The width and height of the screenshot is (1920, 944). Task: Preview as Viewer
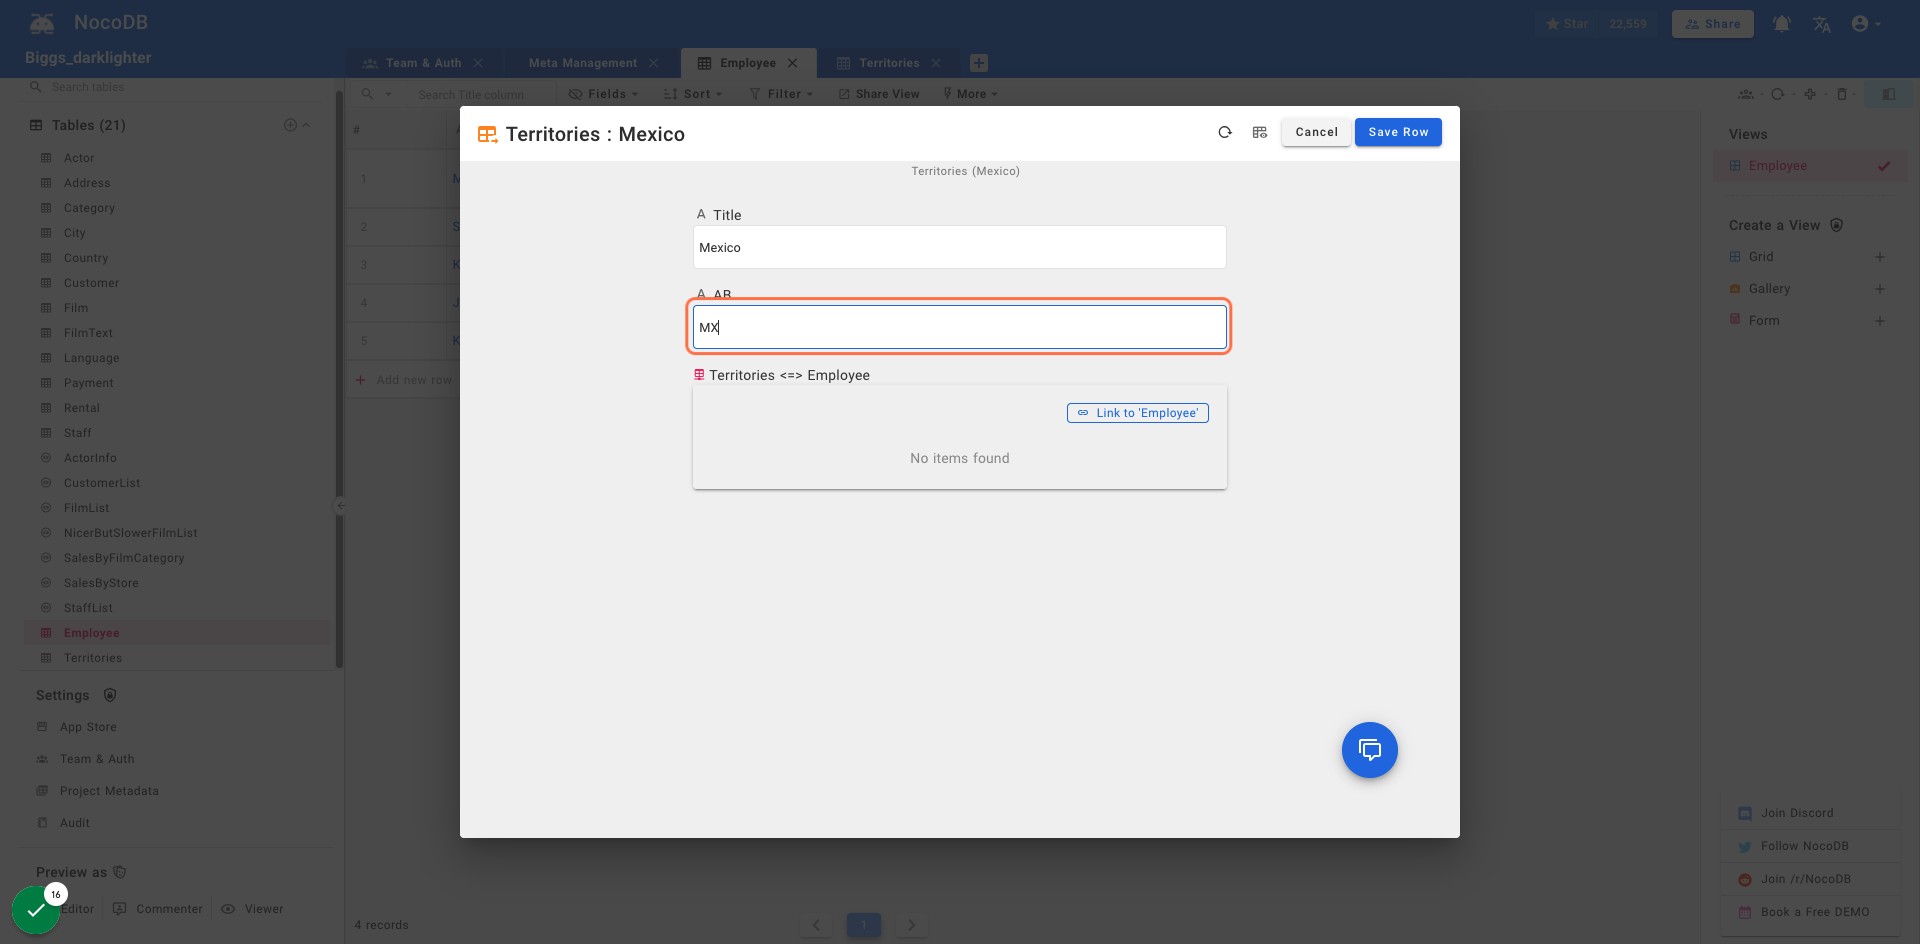tap(252, 909)
